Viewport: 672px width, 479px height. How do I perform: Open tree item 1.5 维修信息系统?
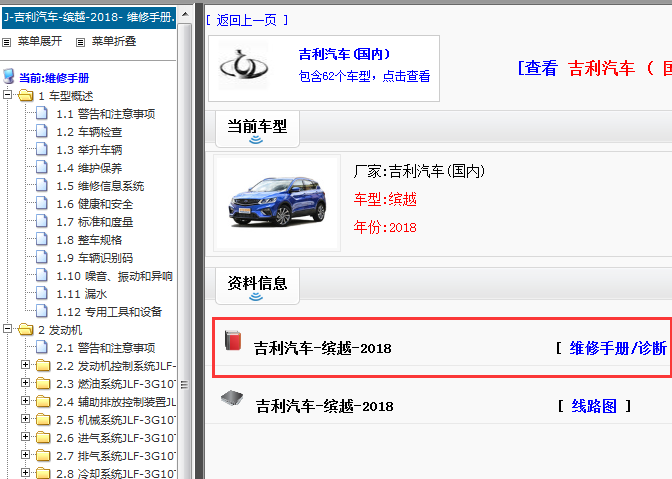pos(100,186)
